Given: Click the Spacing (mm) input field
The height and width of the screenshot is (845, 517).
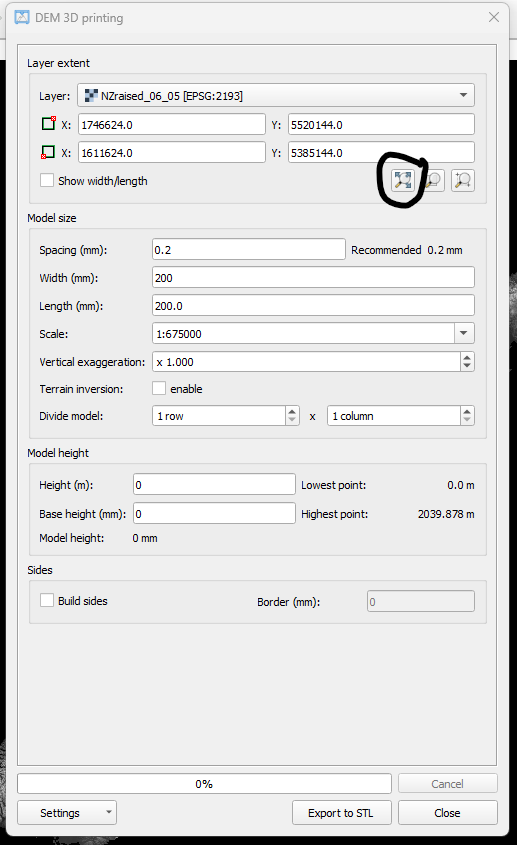Looking at the screenshot, I should [249, 250].
